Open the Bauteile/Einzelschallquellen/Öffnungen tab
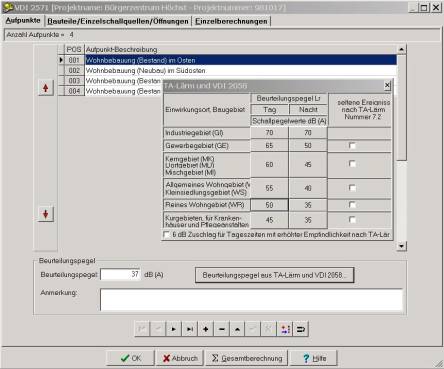 pyautogui.click(x=118, y=21)
